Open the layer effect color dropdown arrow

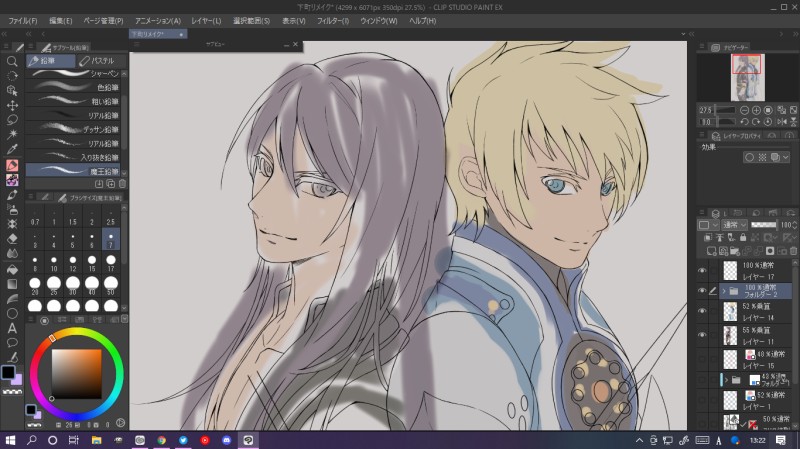[786, 157]
